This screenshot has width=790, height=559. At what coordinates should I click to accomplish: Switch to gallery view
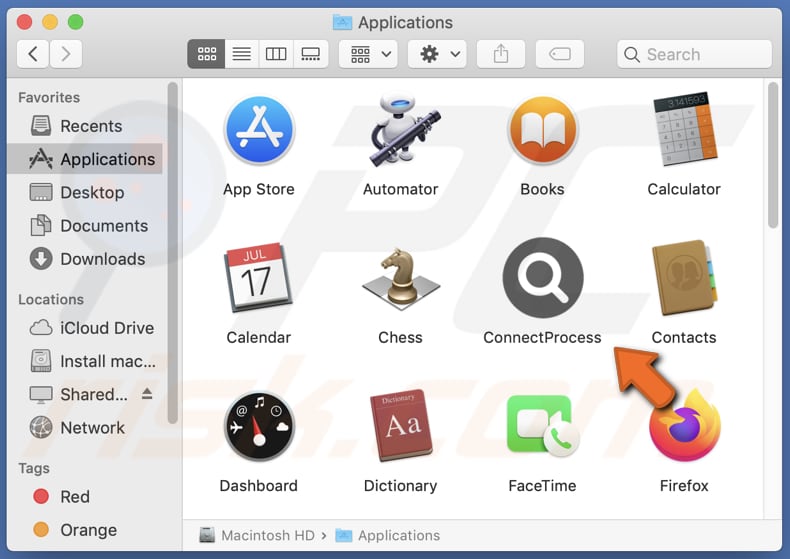(x=310, y=54)
